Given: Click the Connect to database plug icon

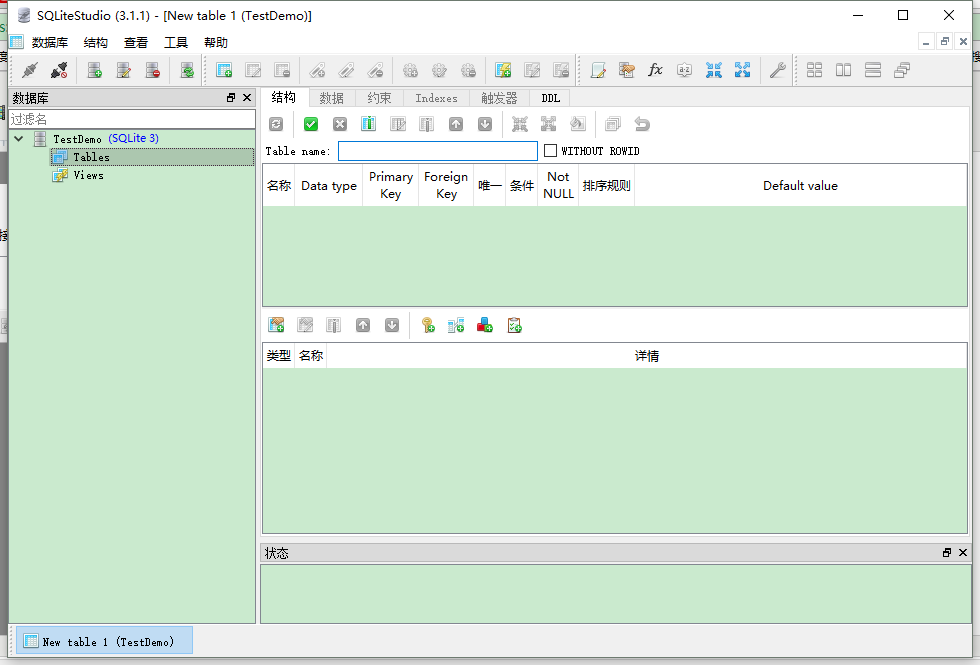Looking at the screenshot, I should [x=30, y=70].
